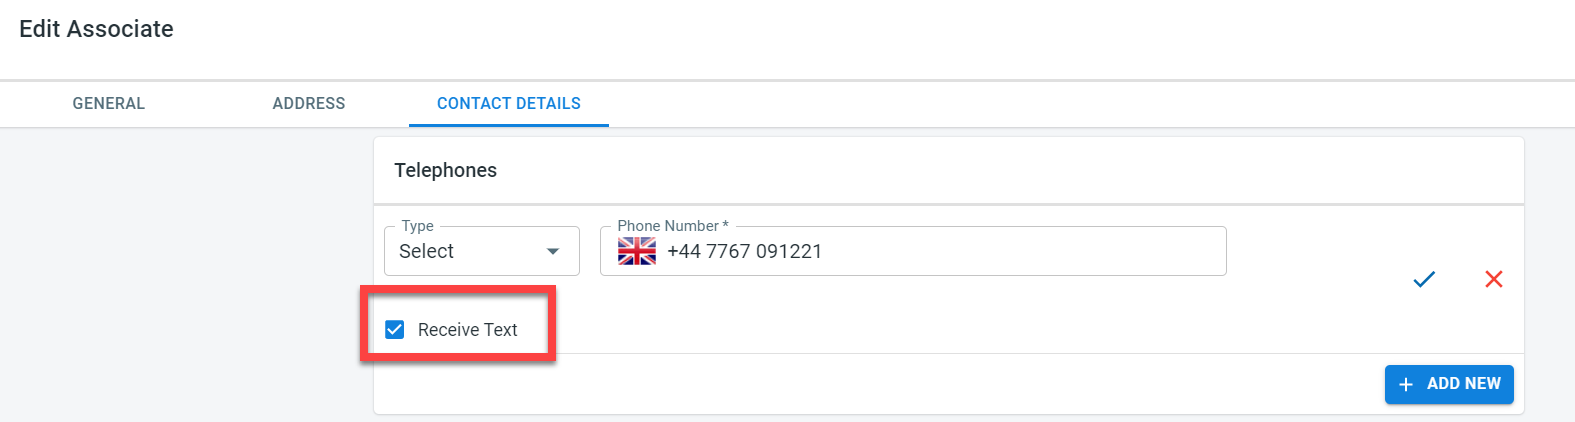
Task: Click the Select placeholder in Type
Action: (x=426, y=251)
